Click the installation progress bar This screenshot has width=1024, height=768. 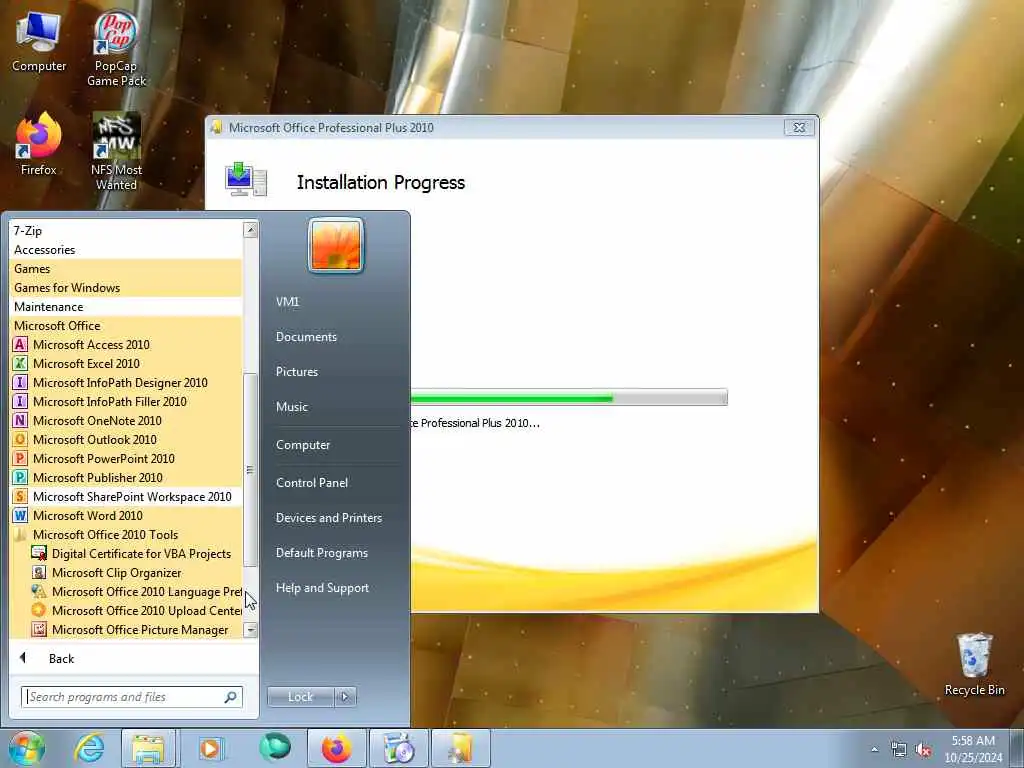[569, 397]
